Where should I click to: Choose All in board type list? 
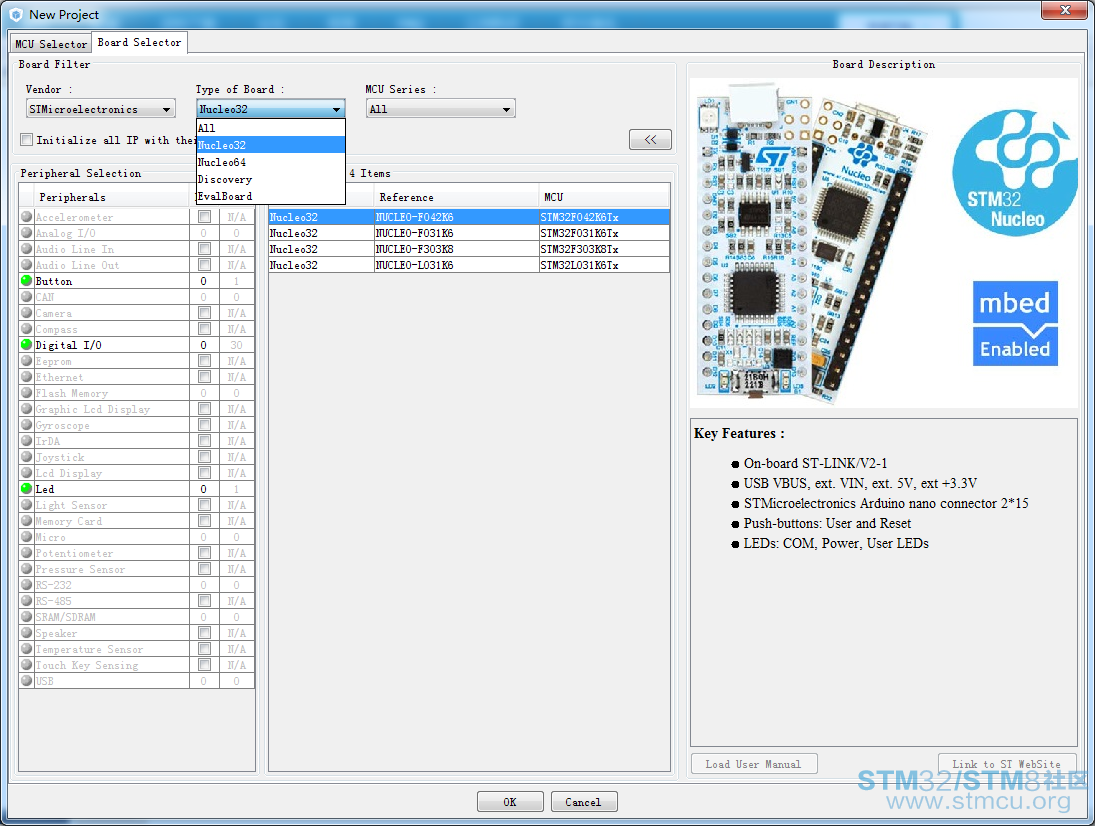click(x=270, y=128)
